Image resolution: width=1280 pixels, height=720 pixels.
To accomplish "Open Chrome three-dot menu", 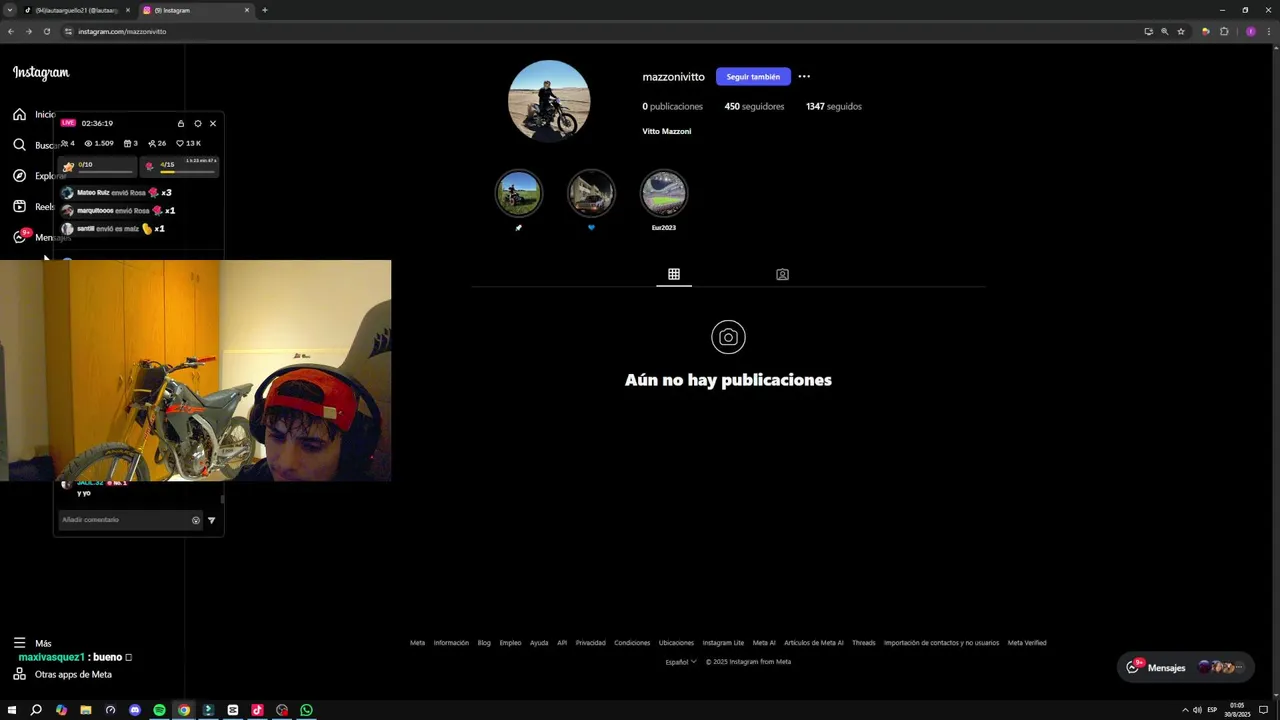I will pyautogui.click(x=1268, y=31).
